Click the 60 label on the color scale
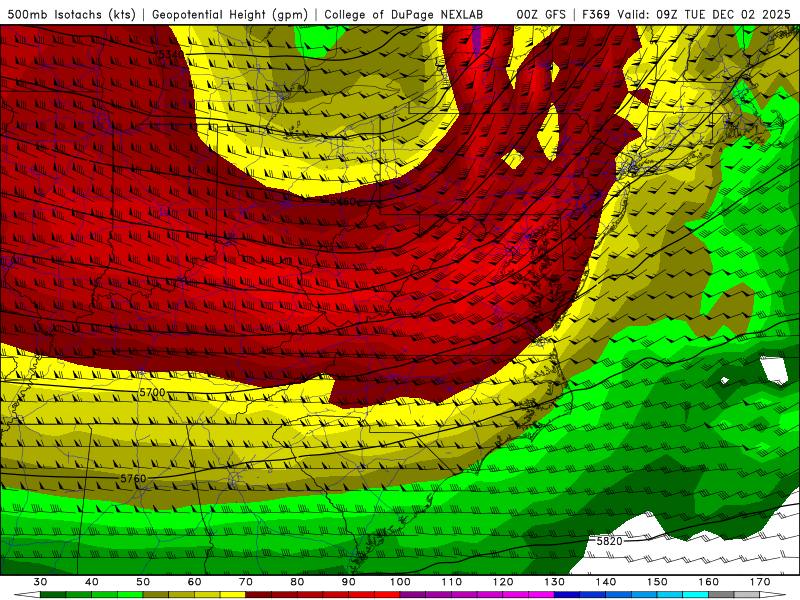 coord(194,582)
